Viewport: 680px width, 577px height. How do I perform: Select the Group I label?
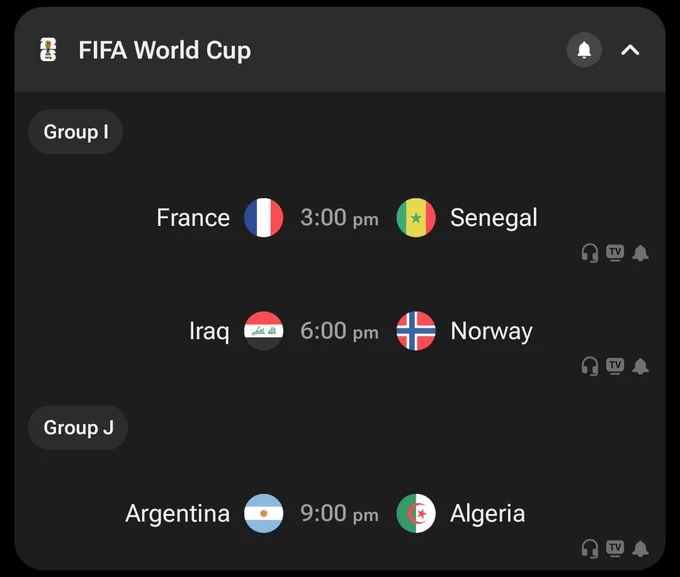[x=75, y=132]
